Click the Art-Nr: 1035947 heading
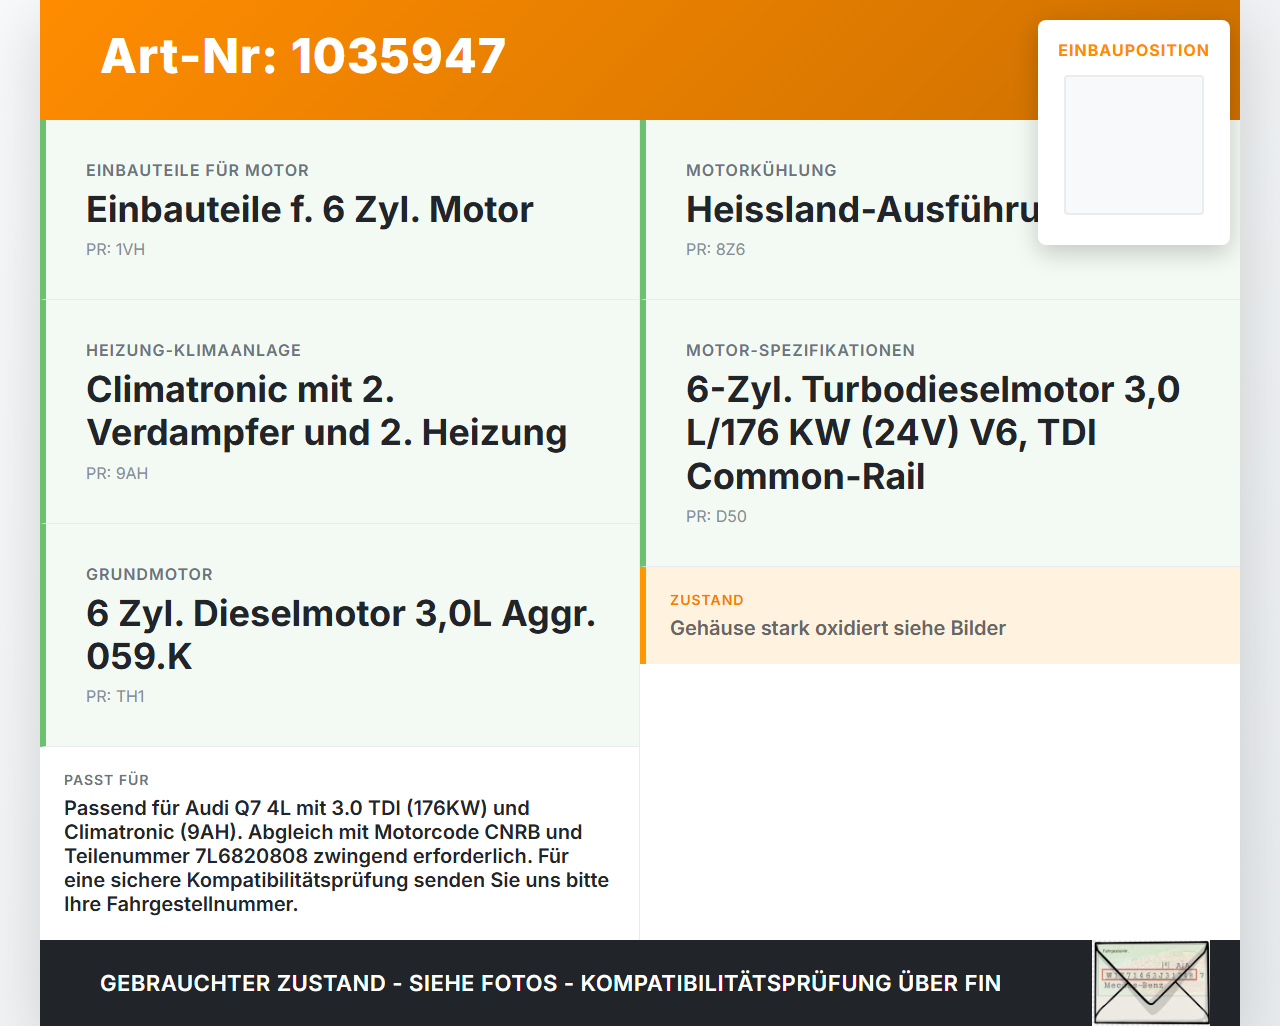This screenshot has width=1280, height=1026. point(303,56)
